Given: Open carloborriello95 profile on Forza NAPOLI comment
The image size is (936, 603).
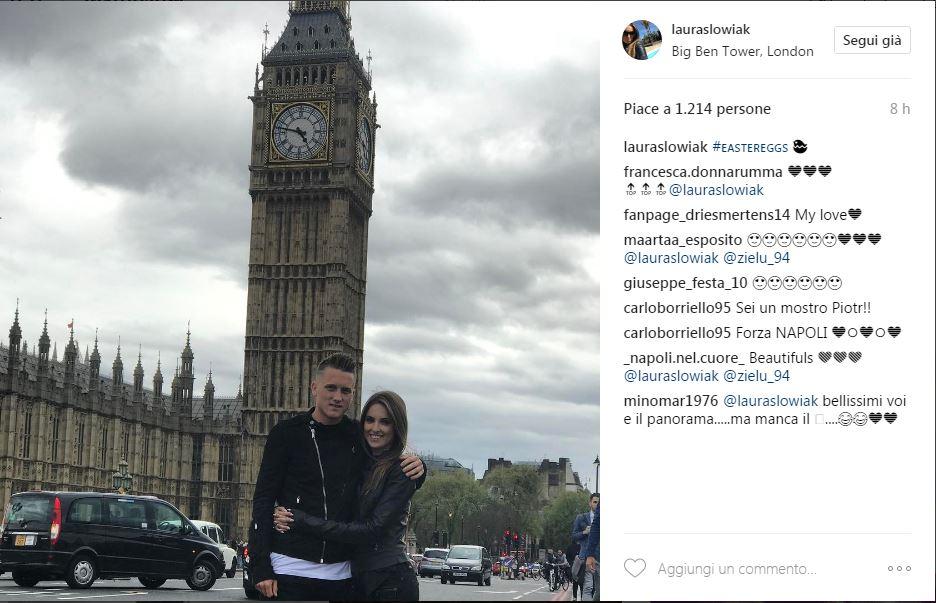Looking at the screenshot, I should [678, 333].
